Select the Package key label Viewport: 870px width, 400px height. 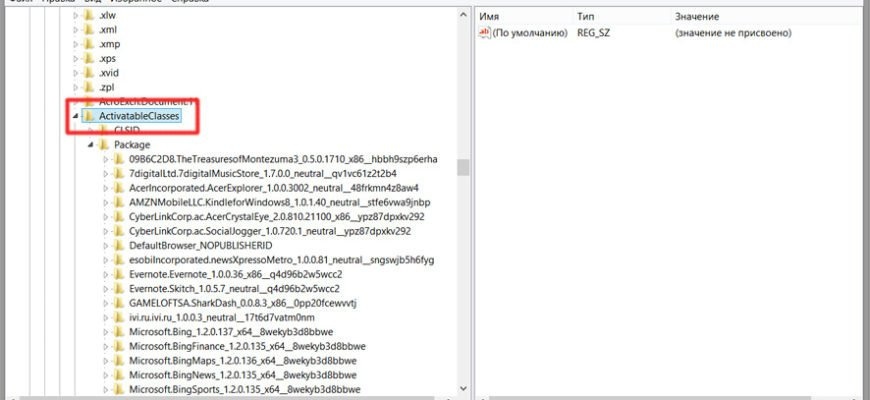(132, 145)
